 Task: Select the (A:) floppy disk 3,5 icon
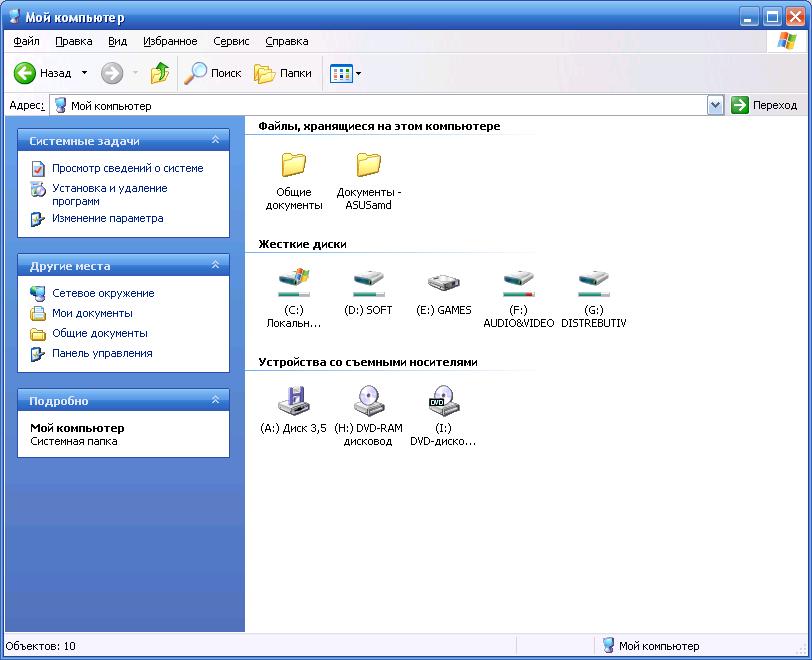pyautogui.click(x=294, y=400)
